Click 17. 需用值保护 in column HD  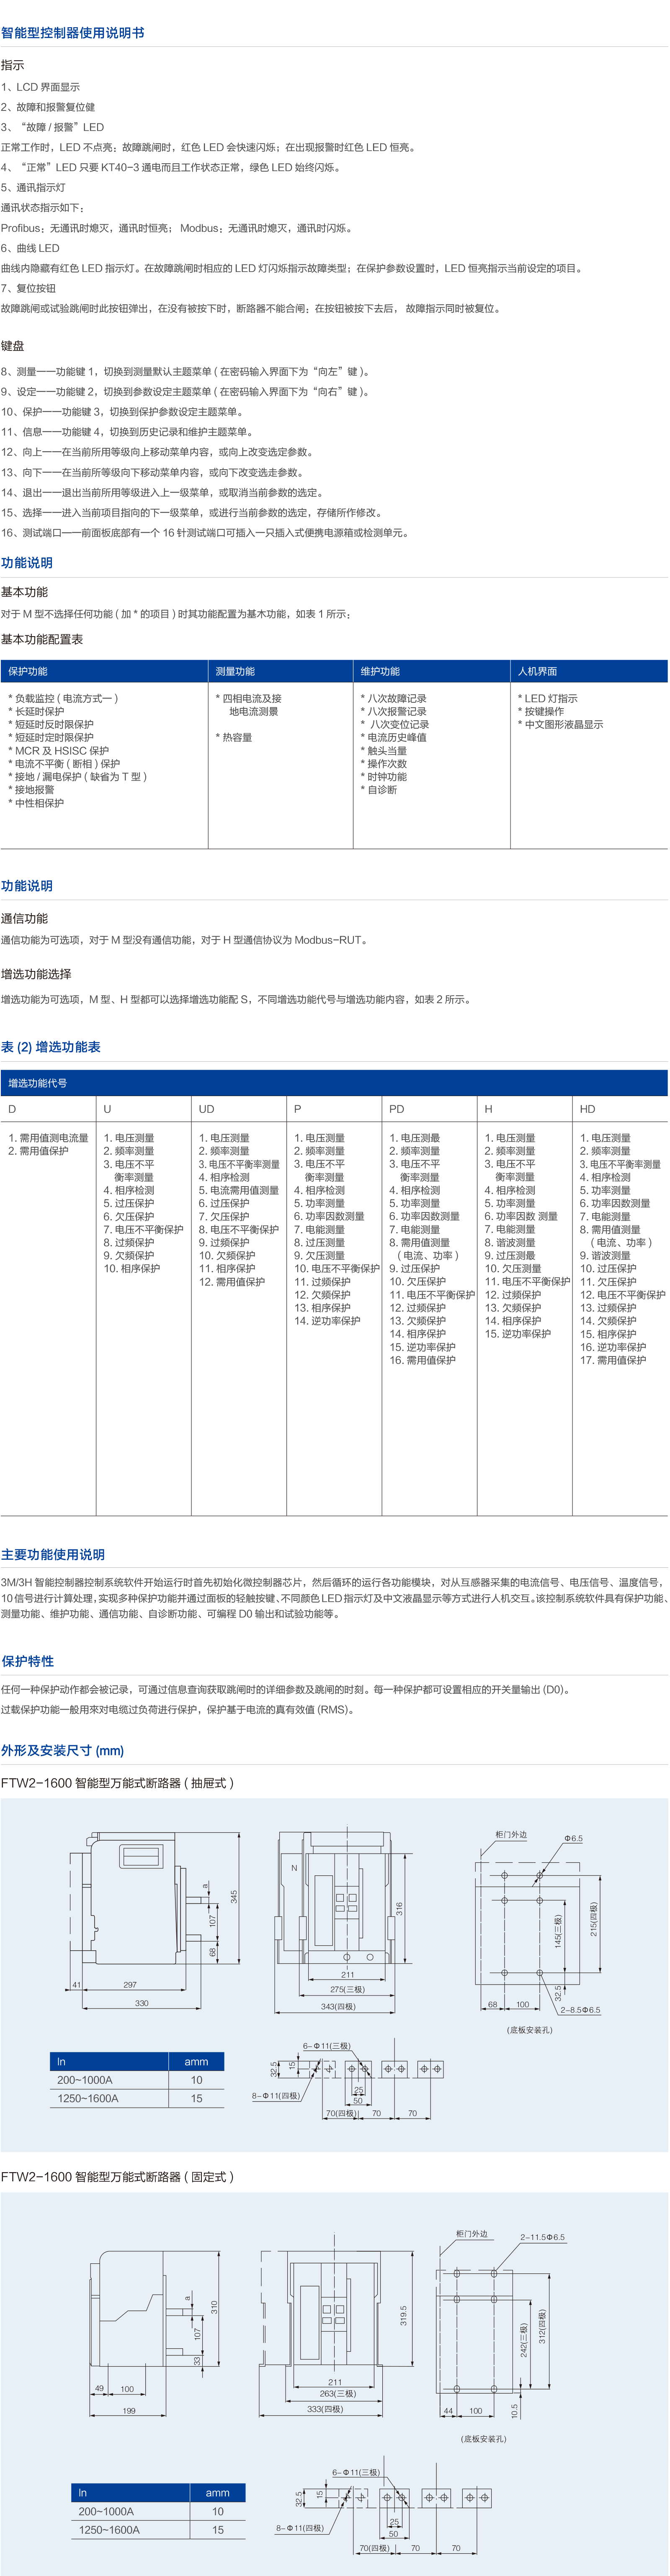[x=613, y=1360]
